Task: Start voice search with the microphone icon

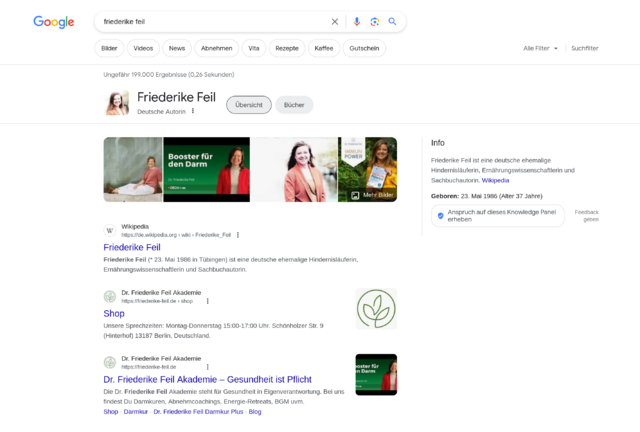Action: 357,22
